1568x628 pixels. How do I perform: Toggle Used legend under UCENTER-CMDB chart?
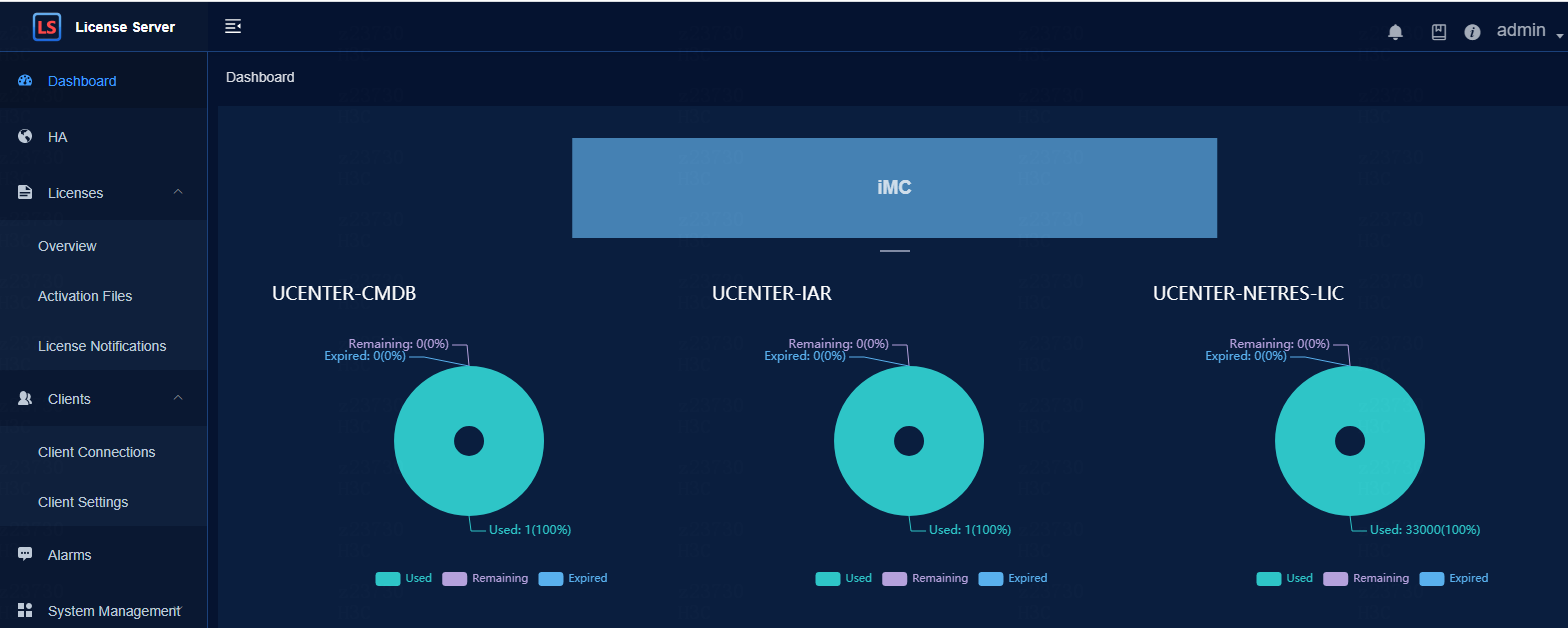click(x=404, y=578)
